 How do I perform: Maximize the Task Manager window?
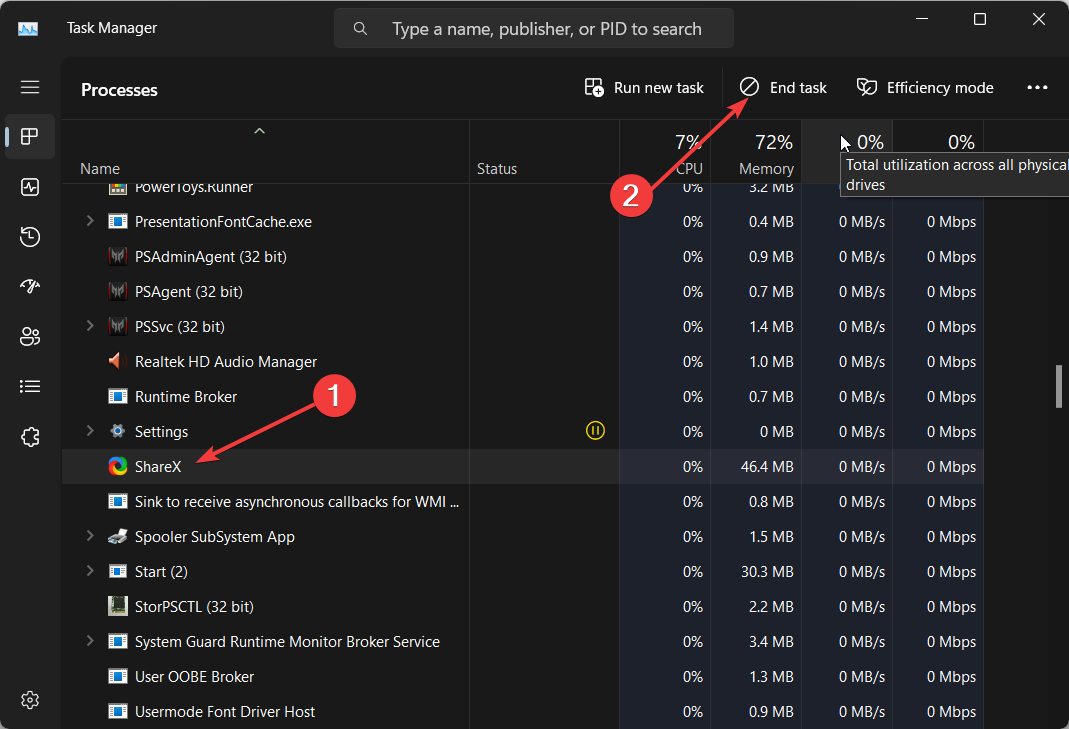point(980,19)
